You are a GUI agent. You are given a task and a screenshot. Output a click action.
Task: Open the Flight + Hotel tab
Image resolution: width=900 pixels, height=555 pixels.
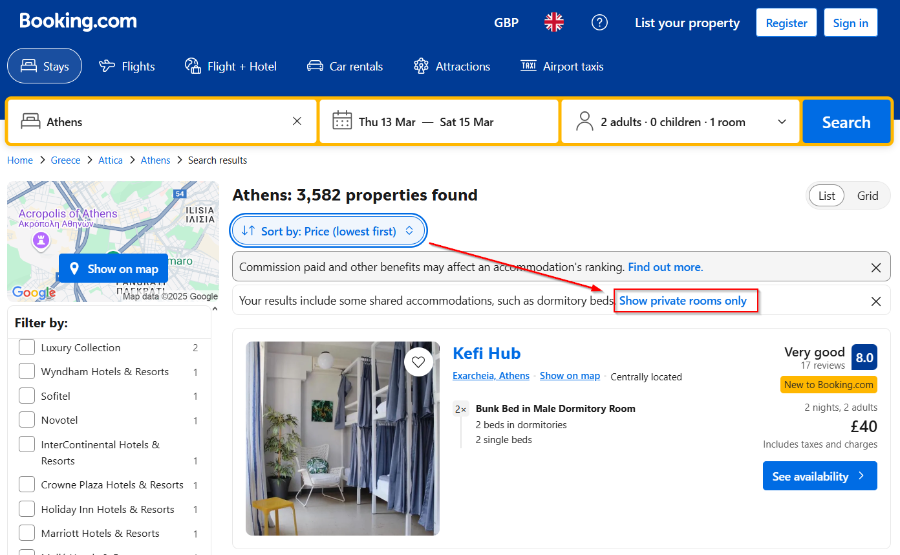(x=231, y=67)
